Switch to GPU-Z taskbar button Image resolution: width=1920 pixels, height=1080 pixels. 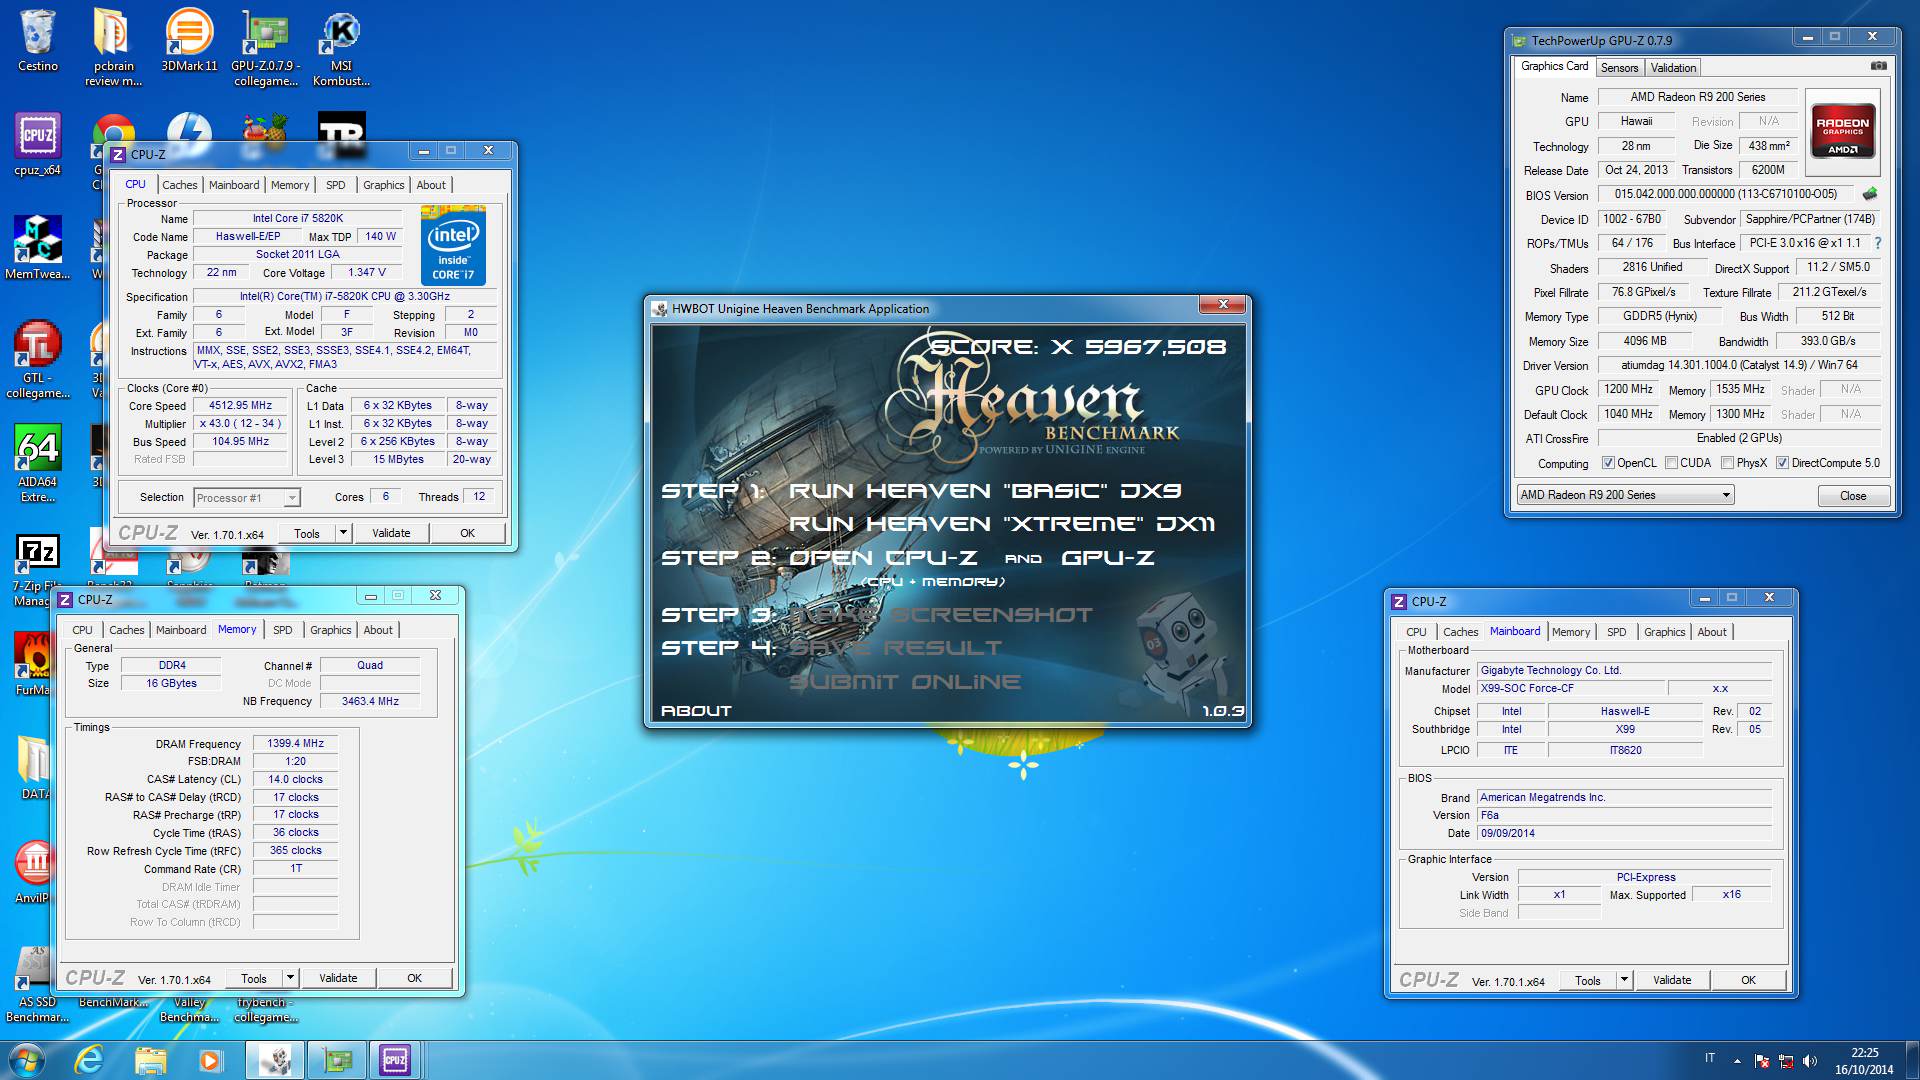(337, 1060)
